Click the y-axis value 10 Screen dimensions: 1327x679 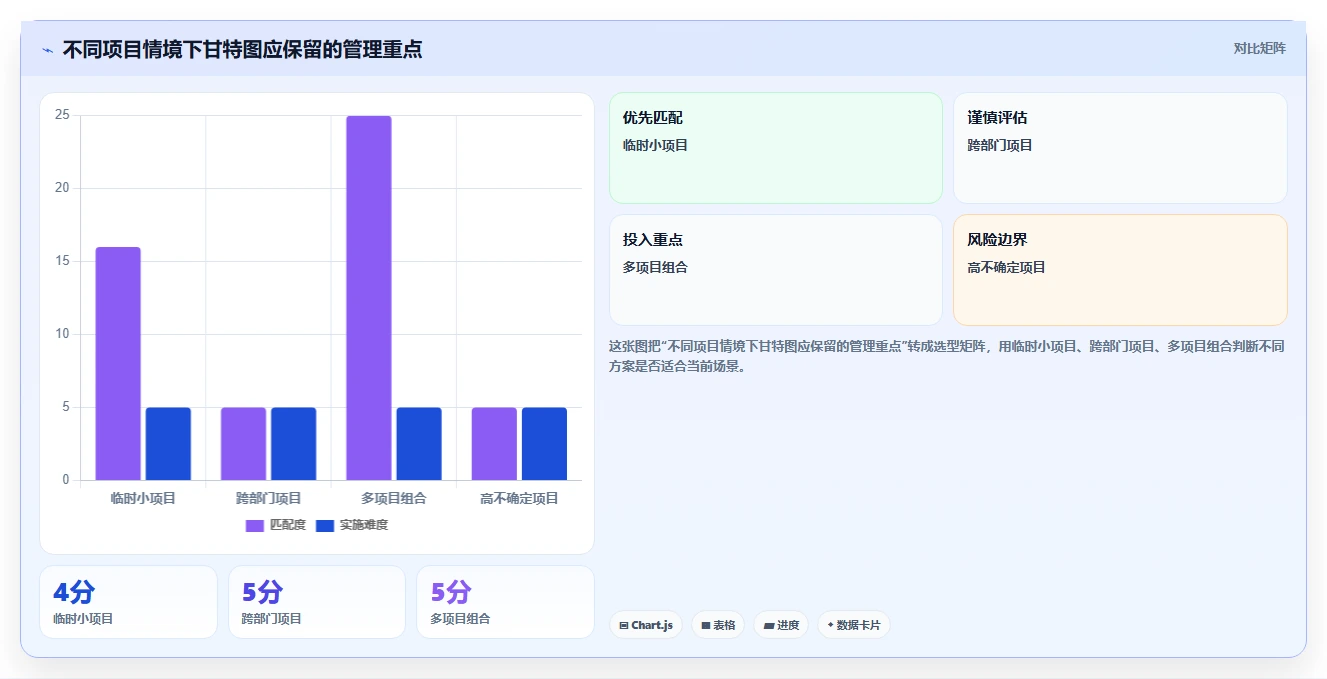(x=62, y=334)
